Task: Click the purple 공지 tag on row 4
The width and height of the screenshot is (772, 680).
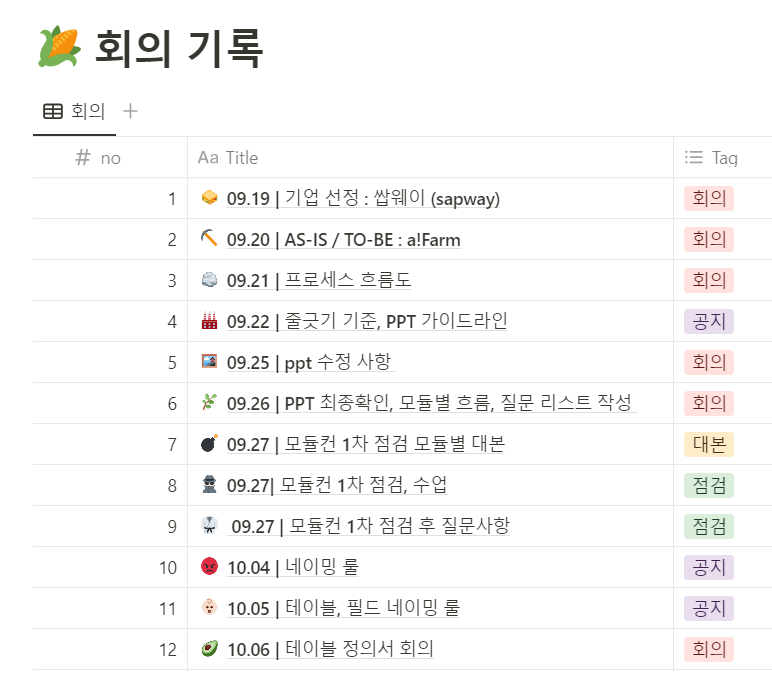Action: coord(709,321)
